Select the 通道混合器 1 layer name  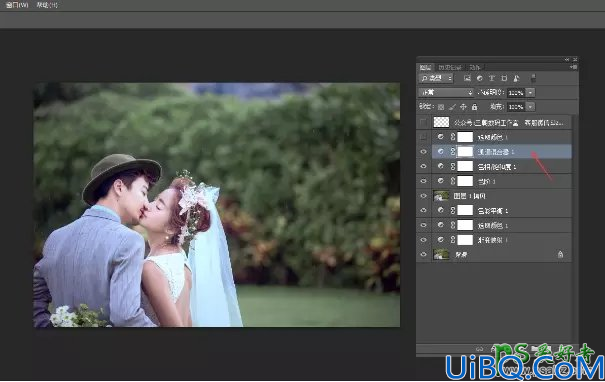click(496, 152)
